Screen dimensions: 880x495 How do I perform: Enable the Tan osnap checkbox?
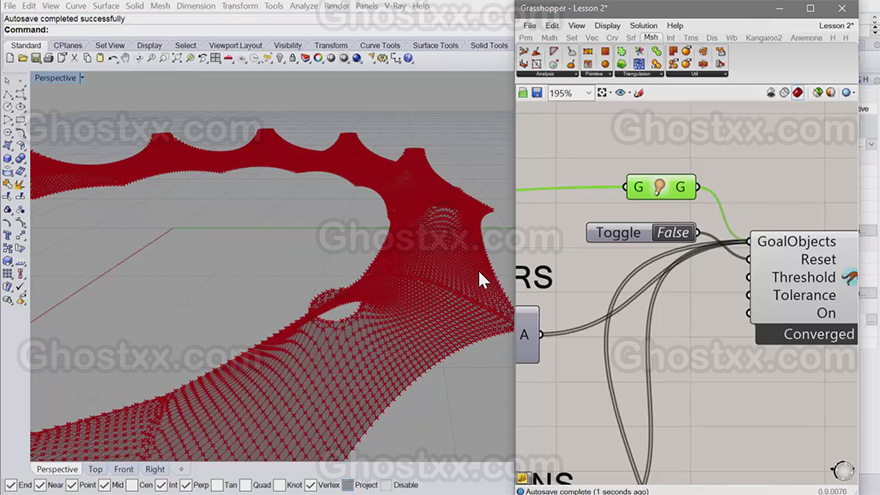pos(217,485)
